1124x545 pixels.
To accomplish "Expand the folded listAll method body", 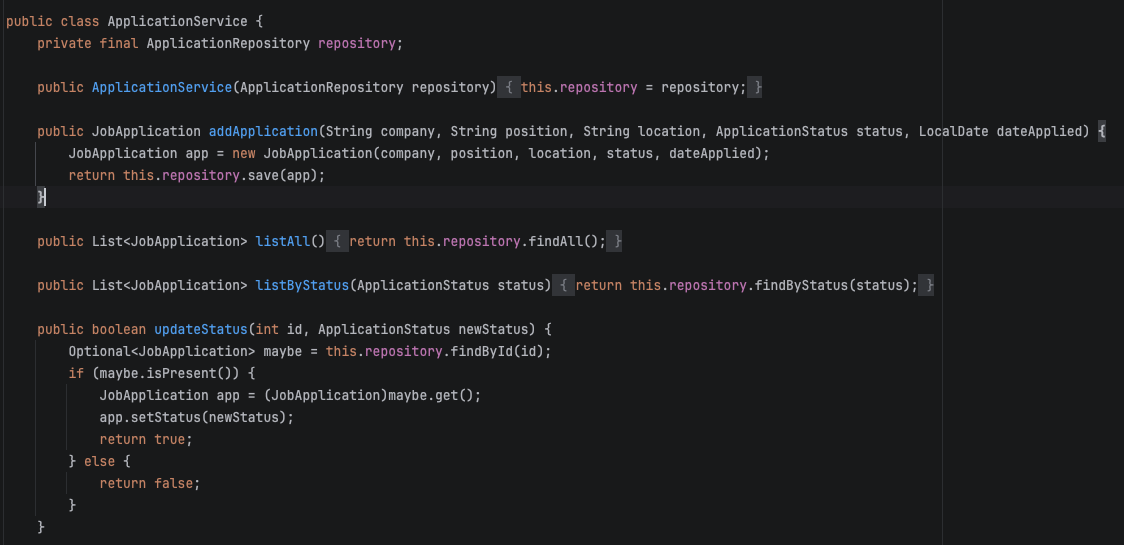I will click(338, 241).
